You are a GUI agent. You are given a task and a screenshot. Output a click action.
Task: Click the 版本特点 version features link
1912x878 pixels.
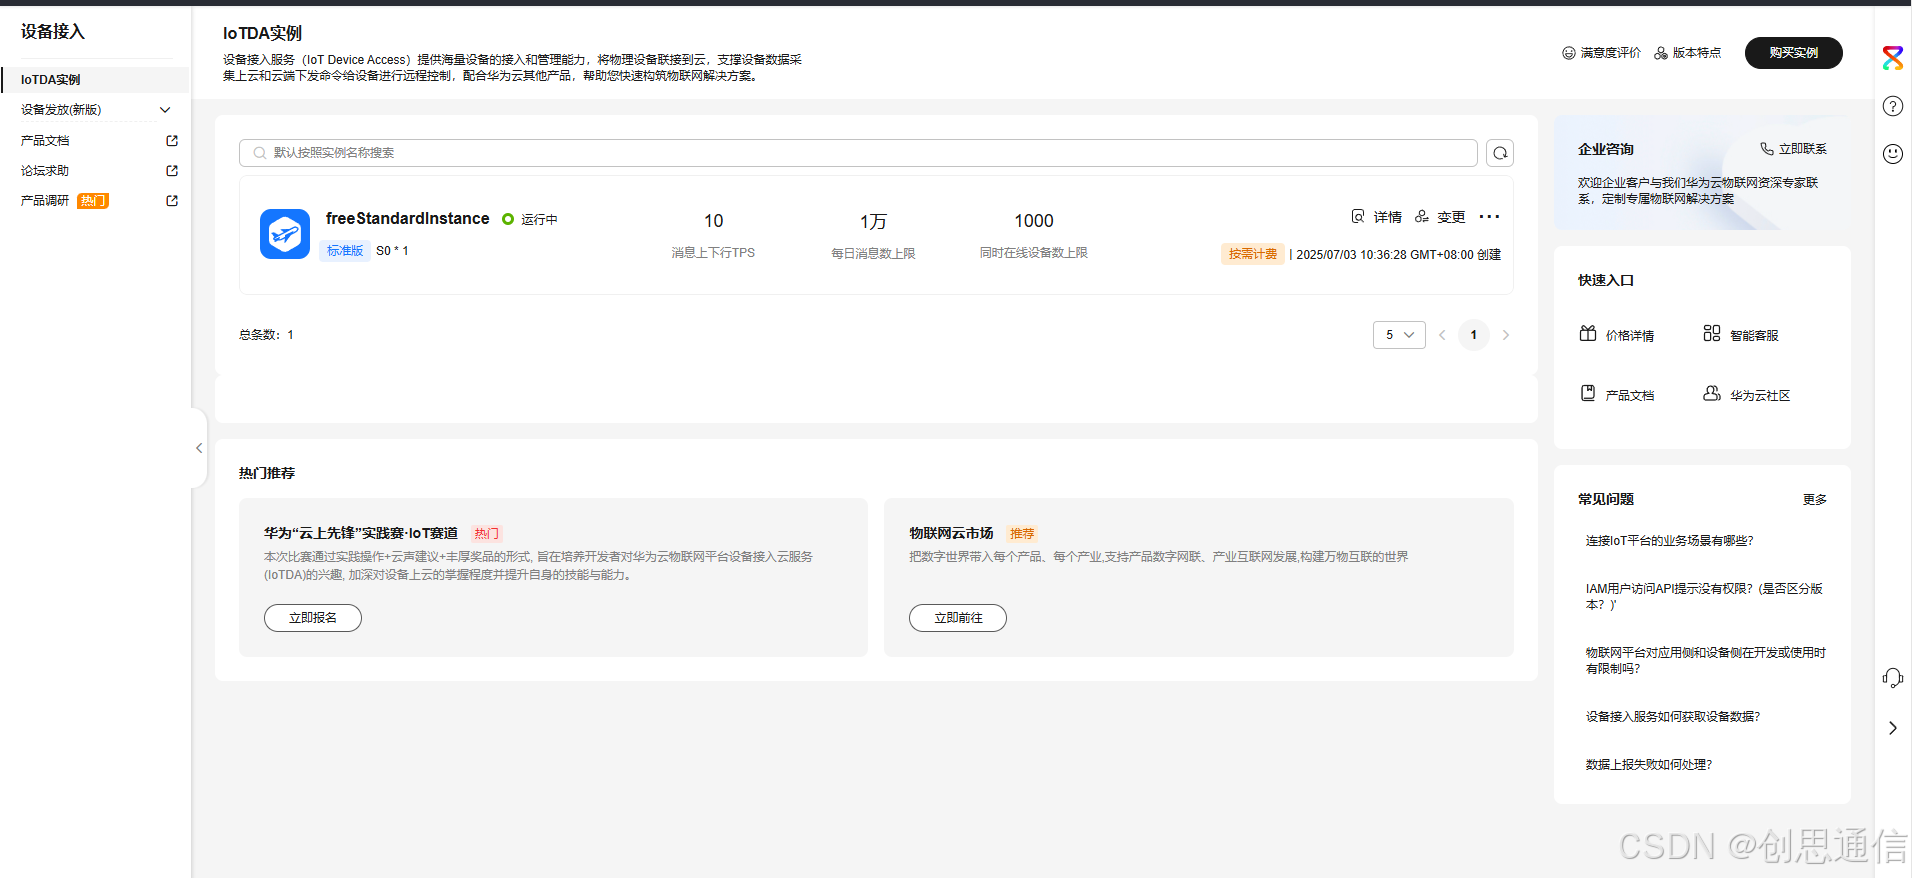pos(1687,53)
